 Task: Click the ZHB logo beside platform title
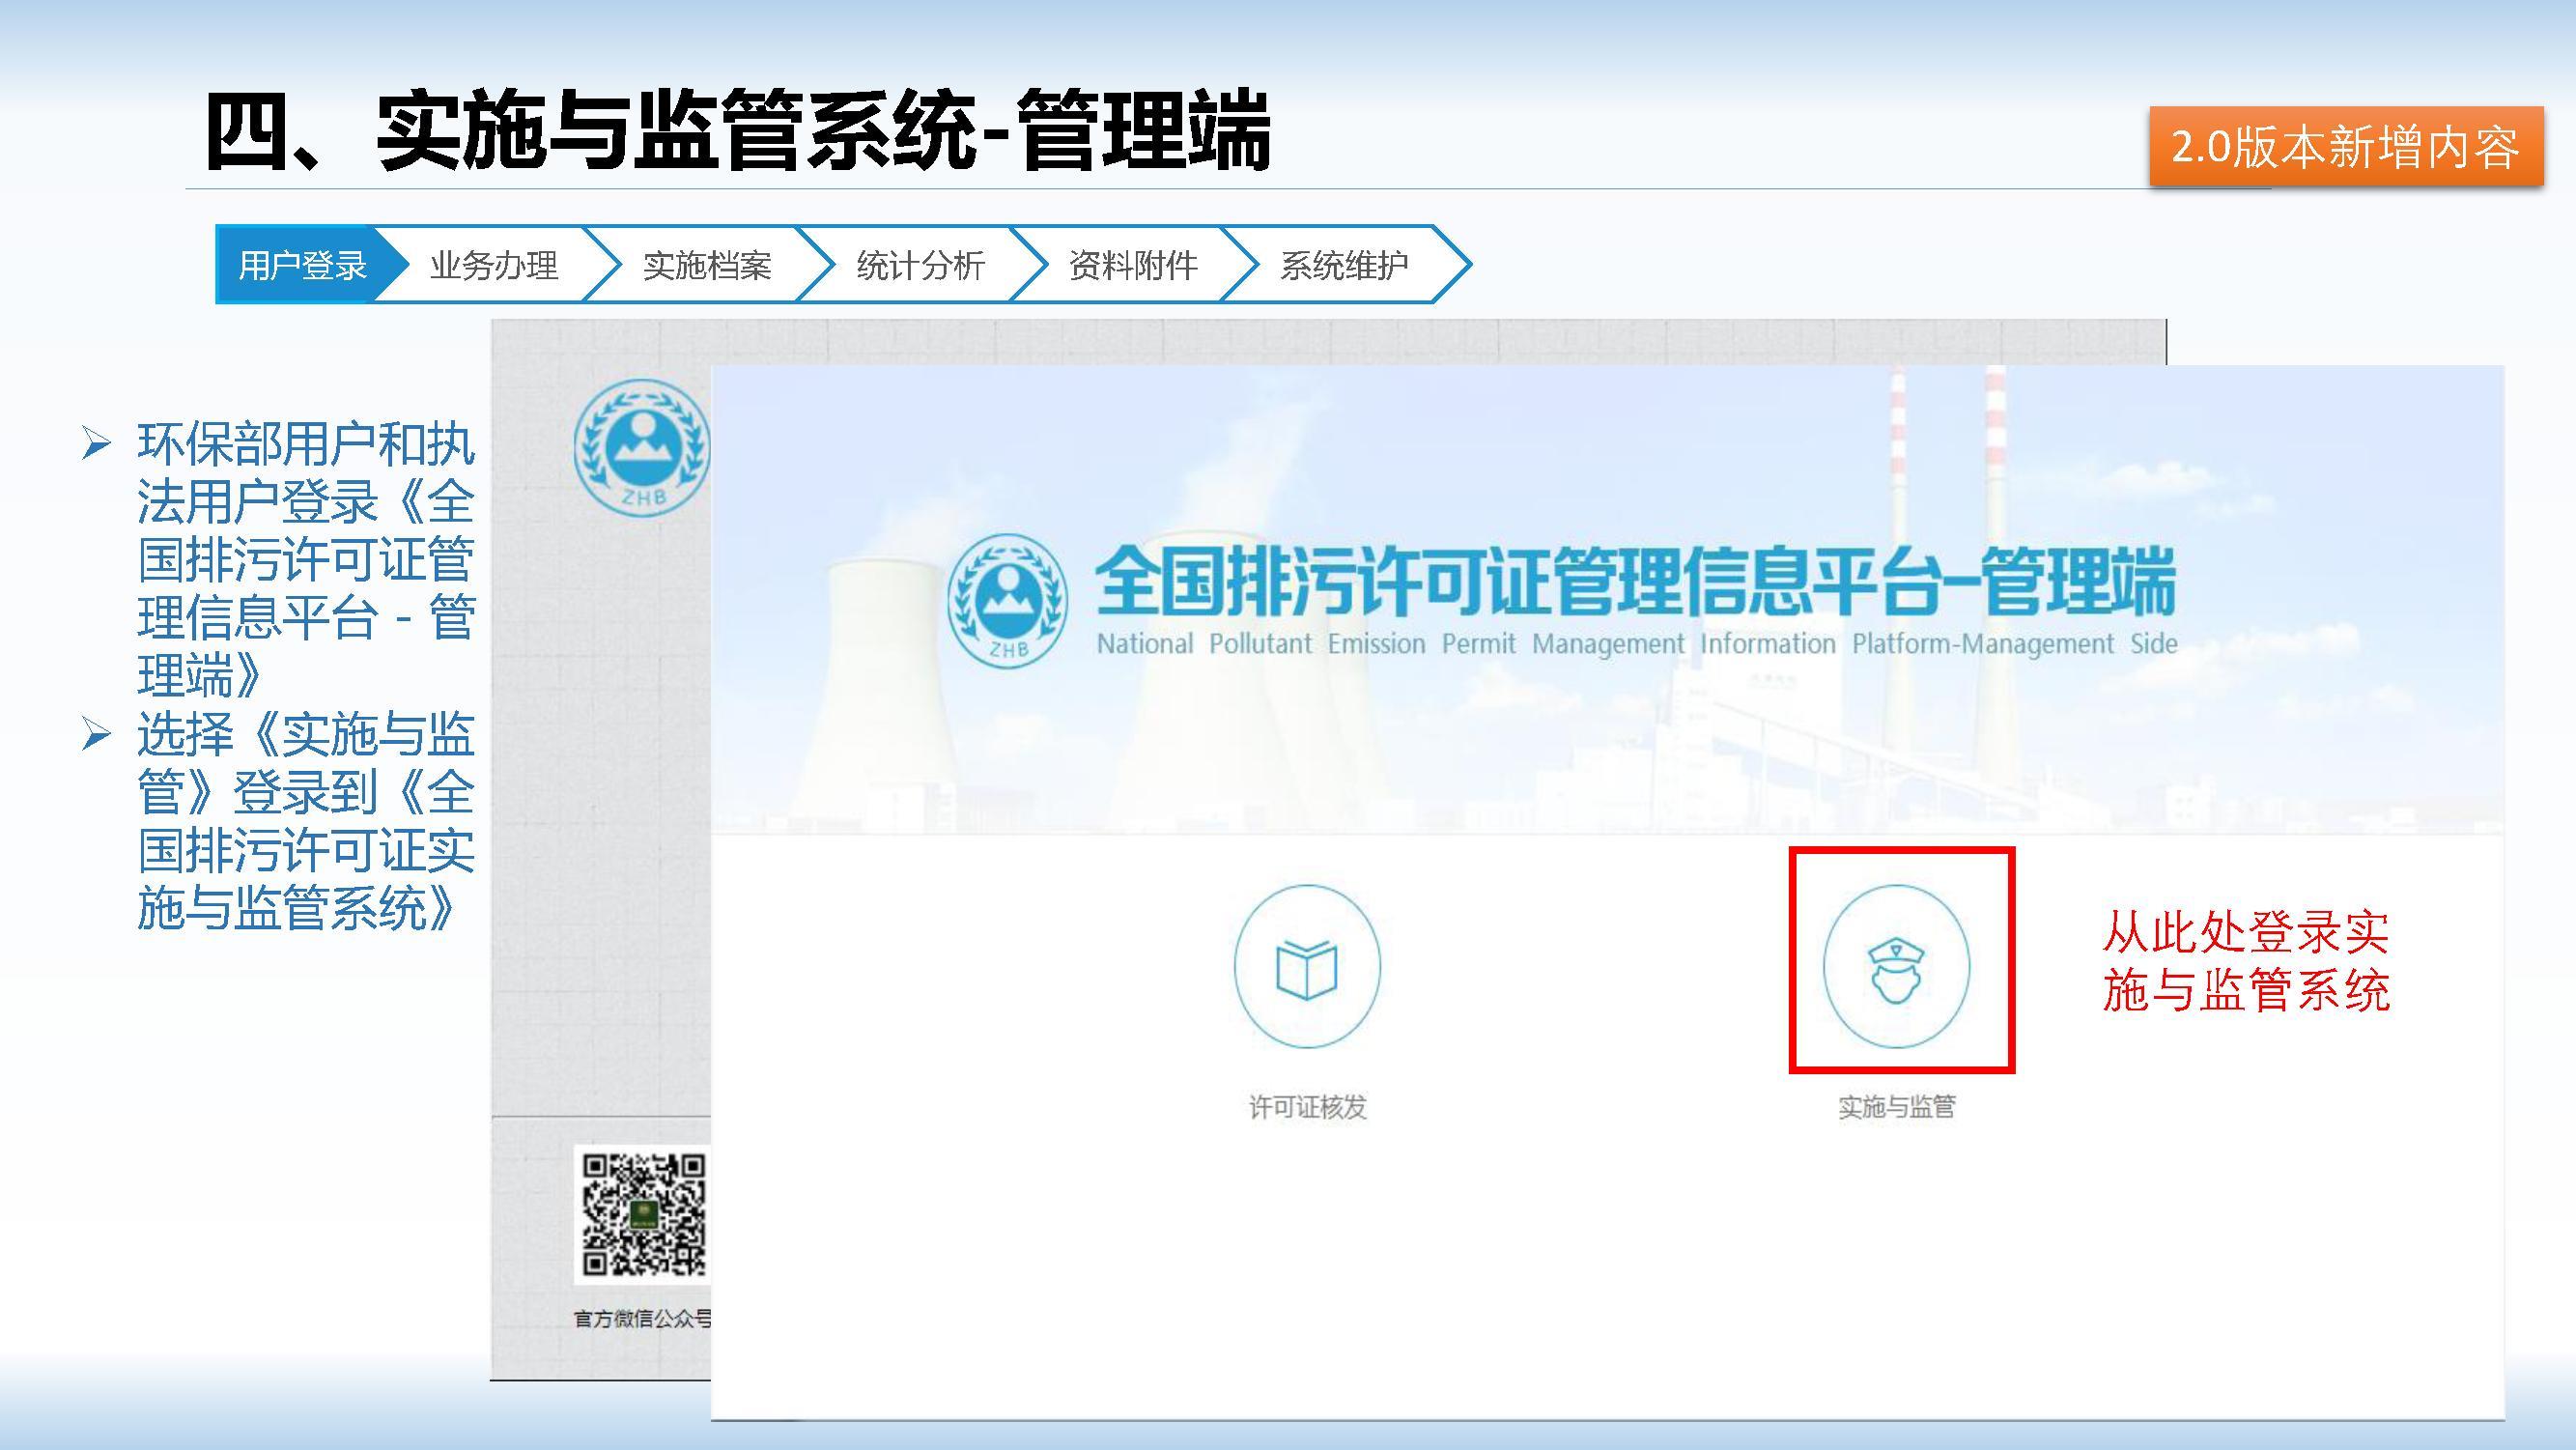coord(1007,600)
